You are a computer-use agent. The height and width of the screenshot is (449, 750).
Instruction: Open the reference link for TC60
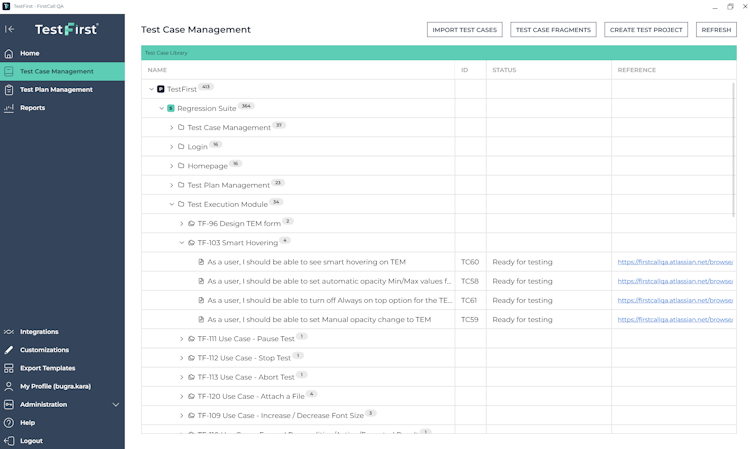pos(675,262)
